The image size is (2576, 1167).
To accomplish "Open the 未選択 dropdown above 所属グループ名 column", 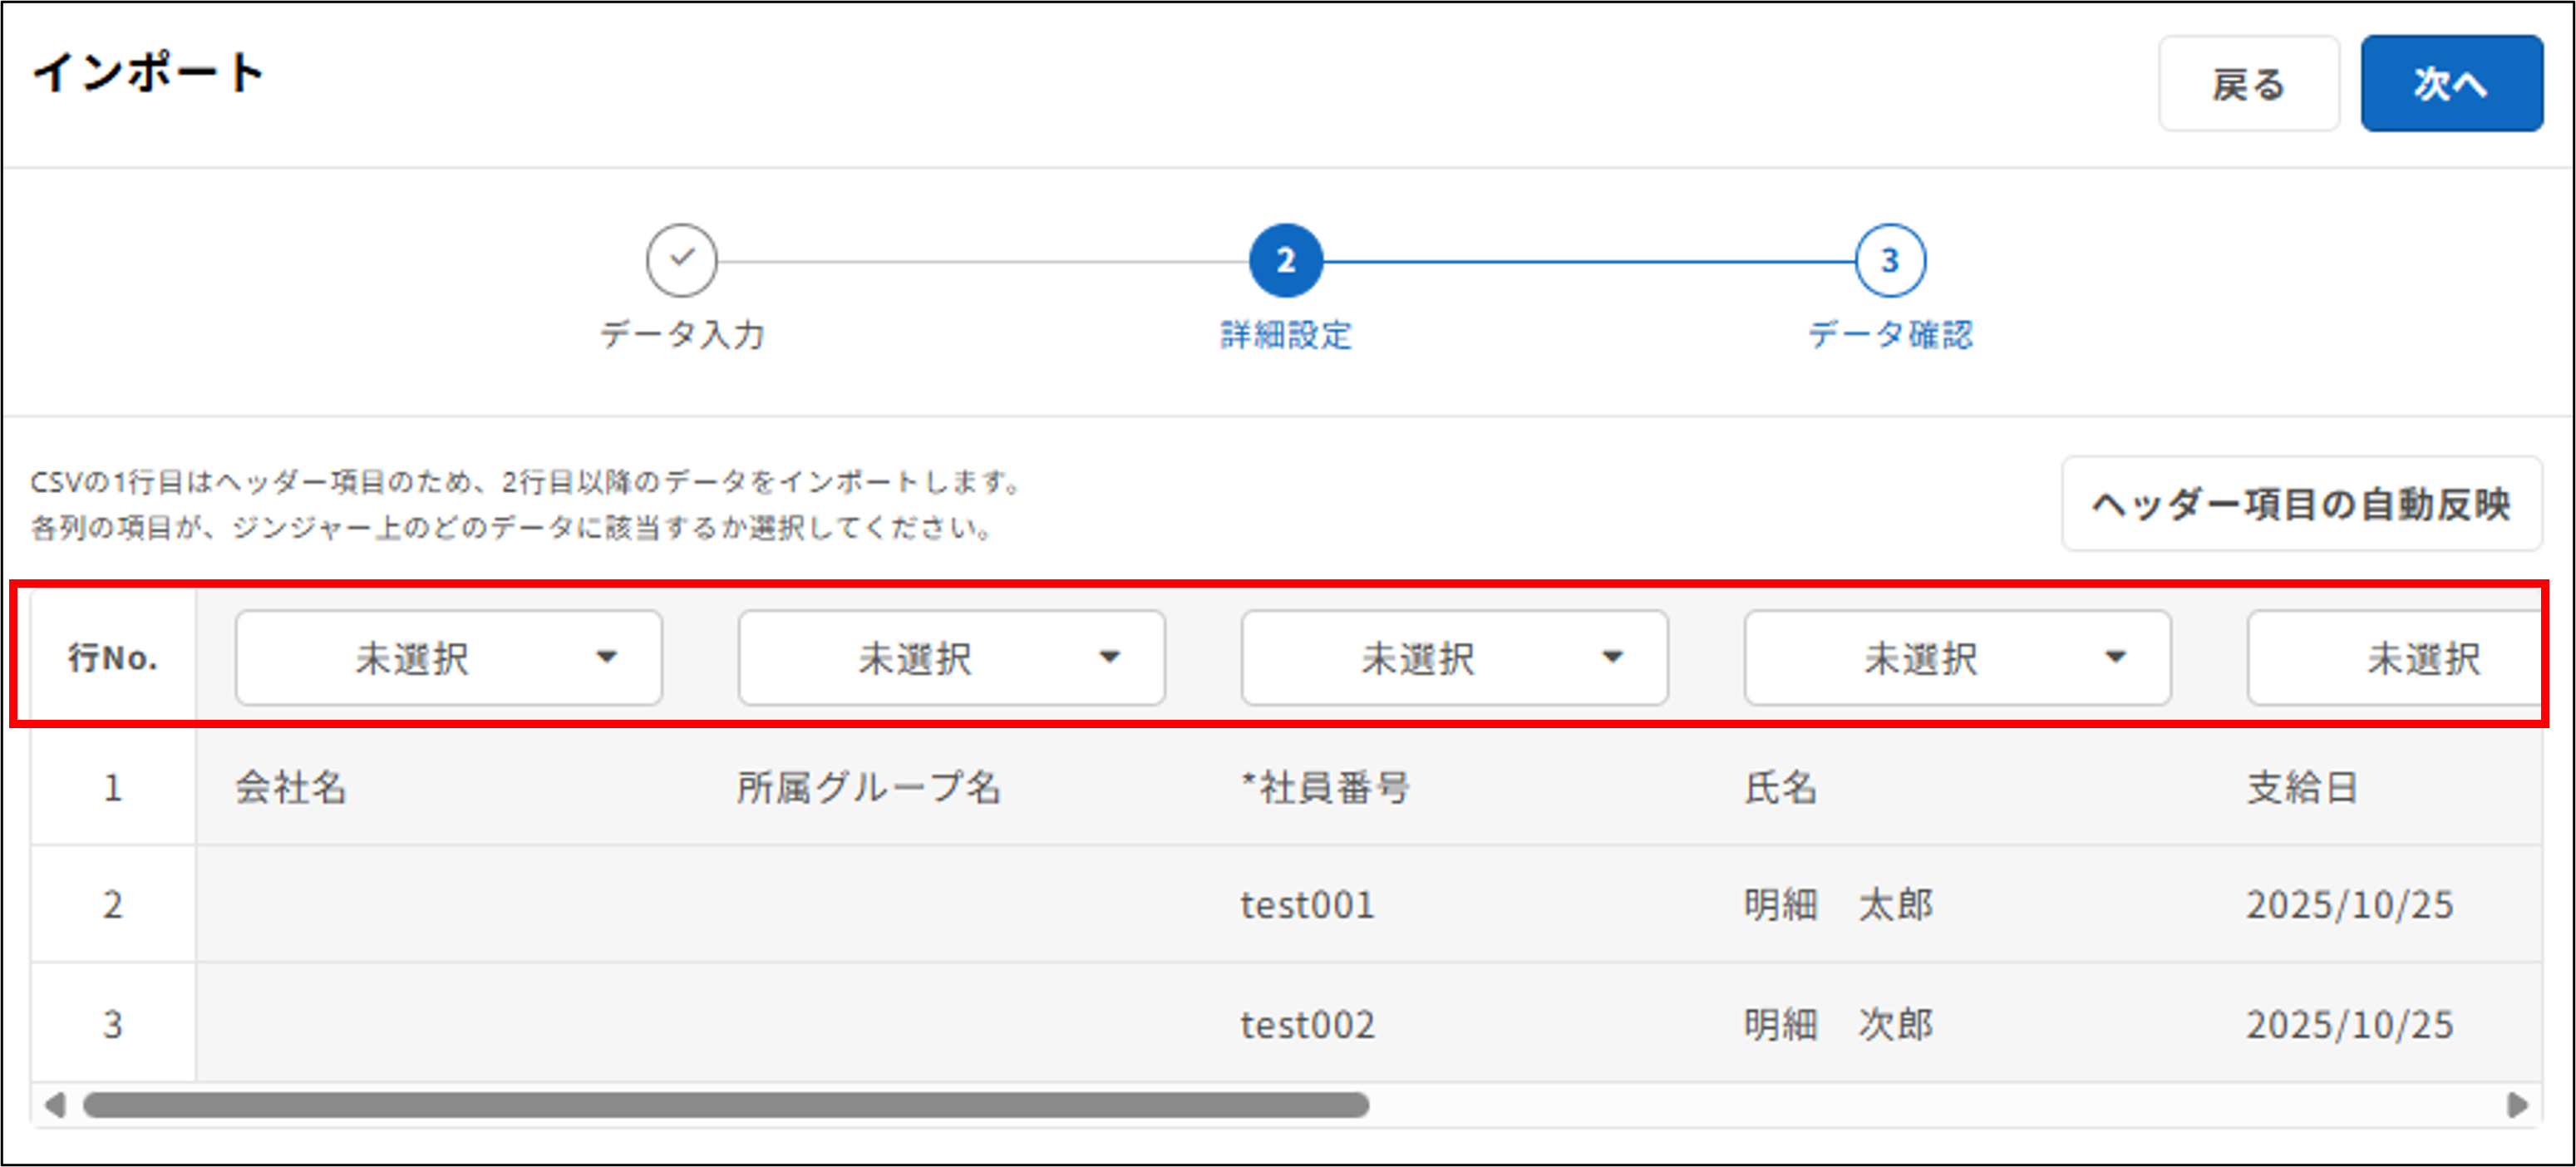I will click(951, 657).
